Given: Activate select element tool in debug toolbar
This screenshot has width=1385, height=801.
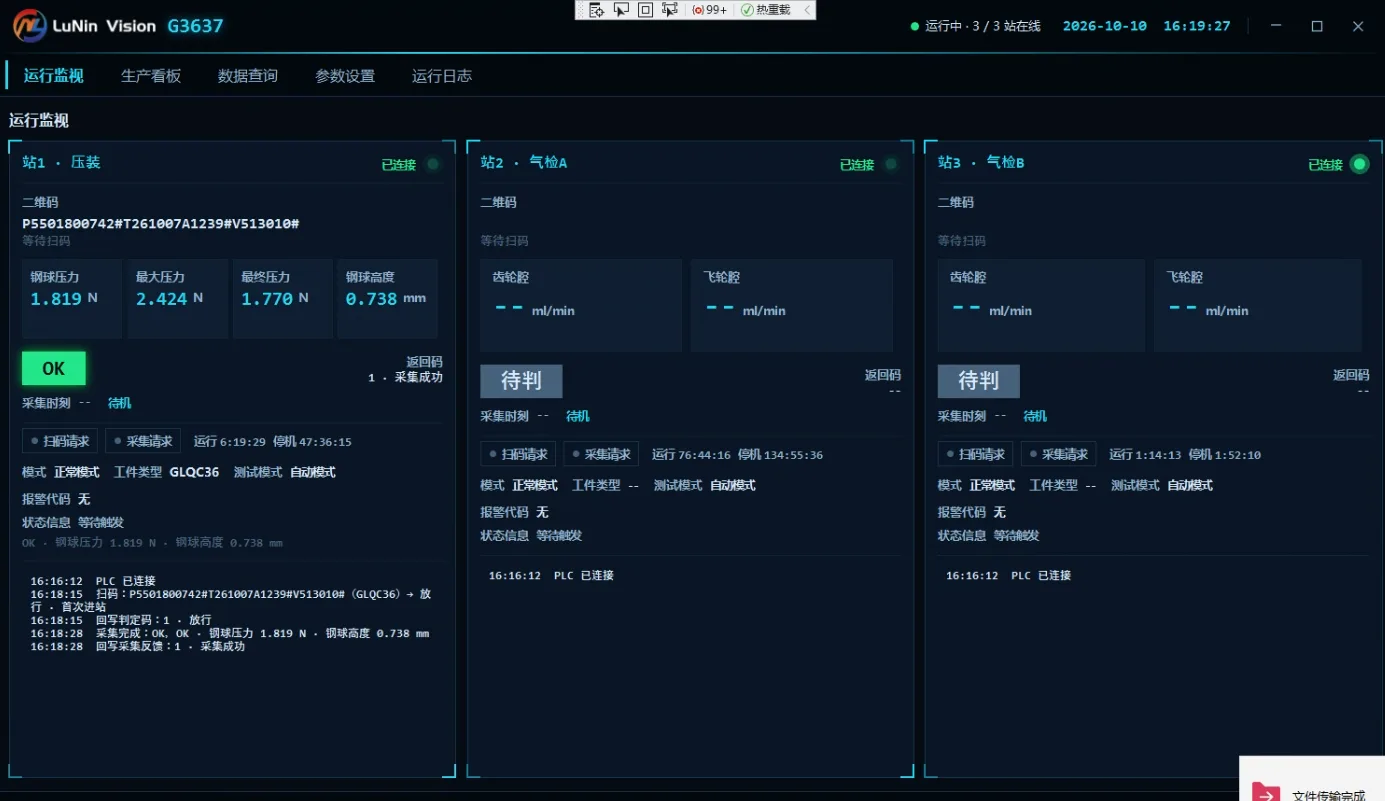Looking at the screenshot, I should [x=621, y=10].
